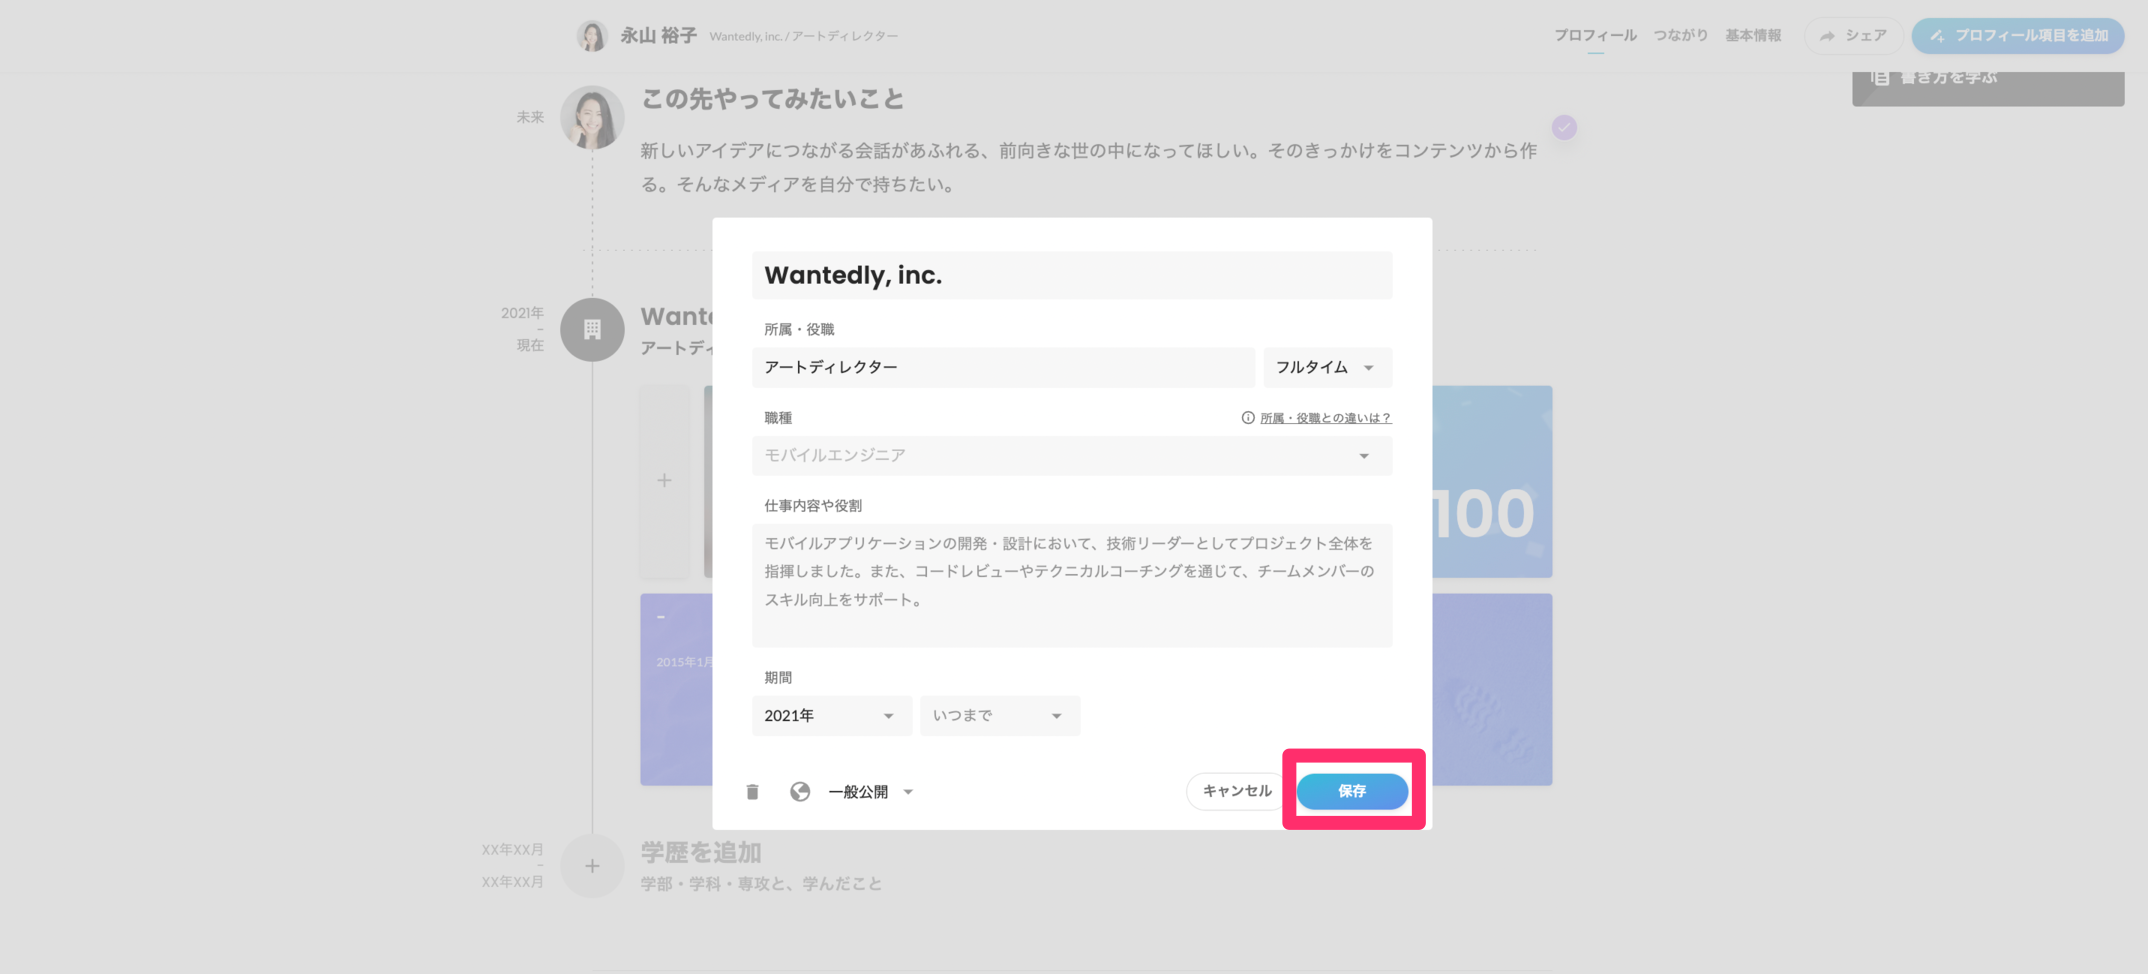Click the globe visibility icon
Viewport: 2148px width, 974px height.
800,792
